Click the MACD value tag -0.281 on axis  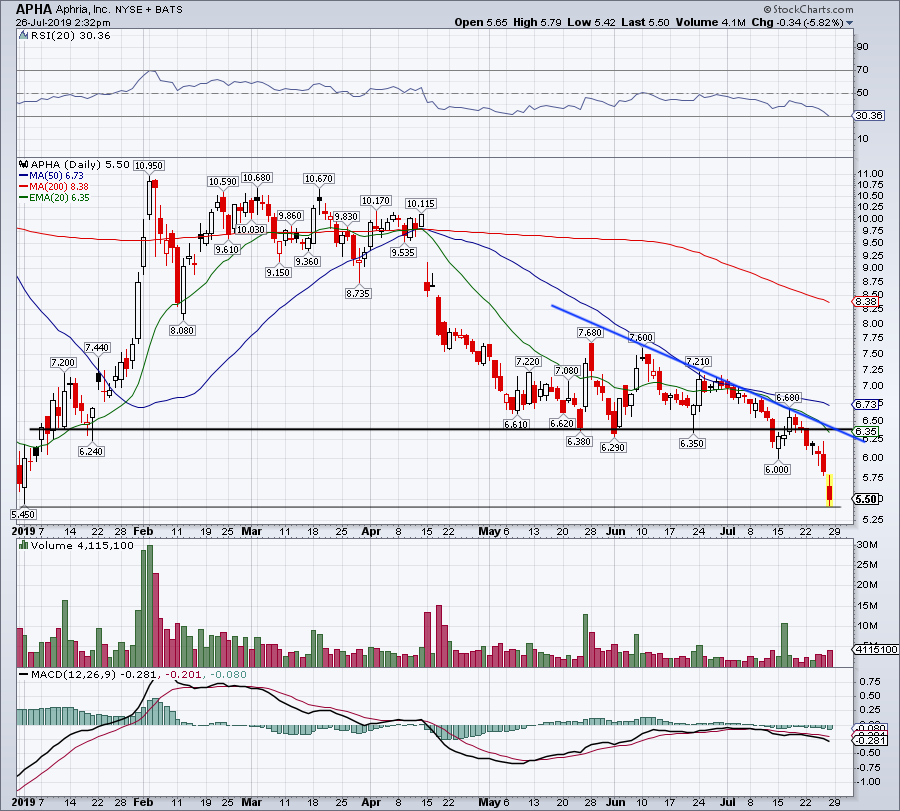coord(868,740)
